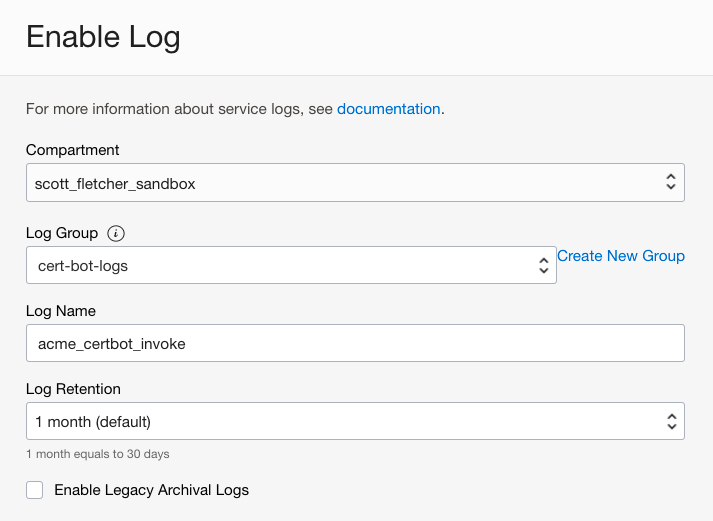Viewport: 713px width, 521px height.
Task: Click the Create New Group link
Action: point(620,256)
